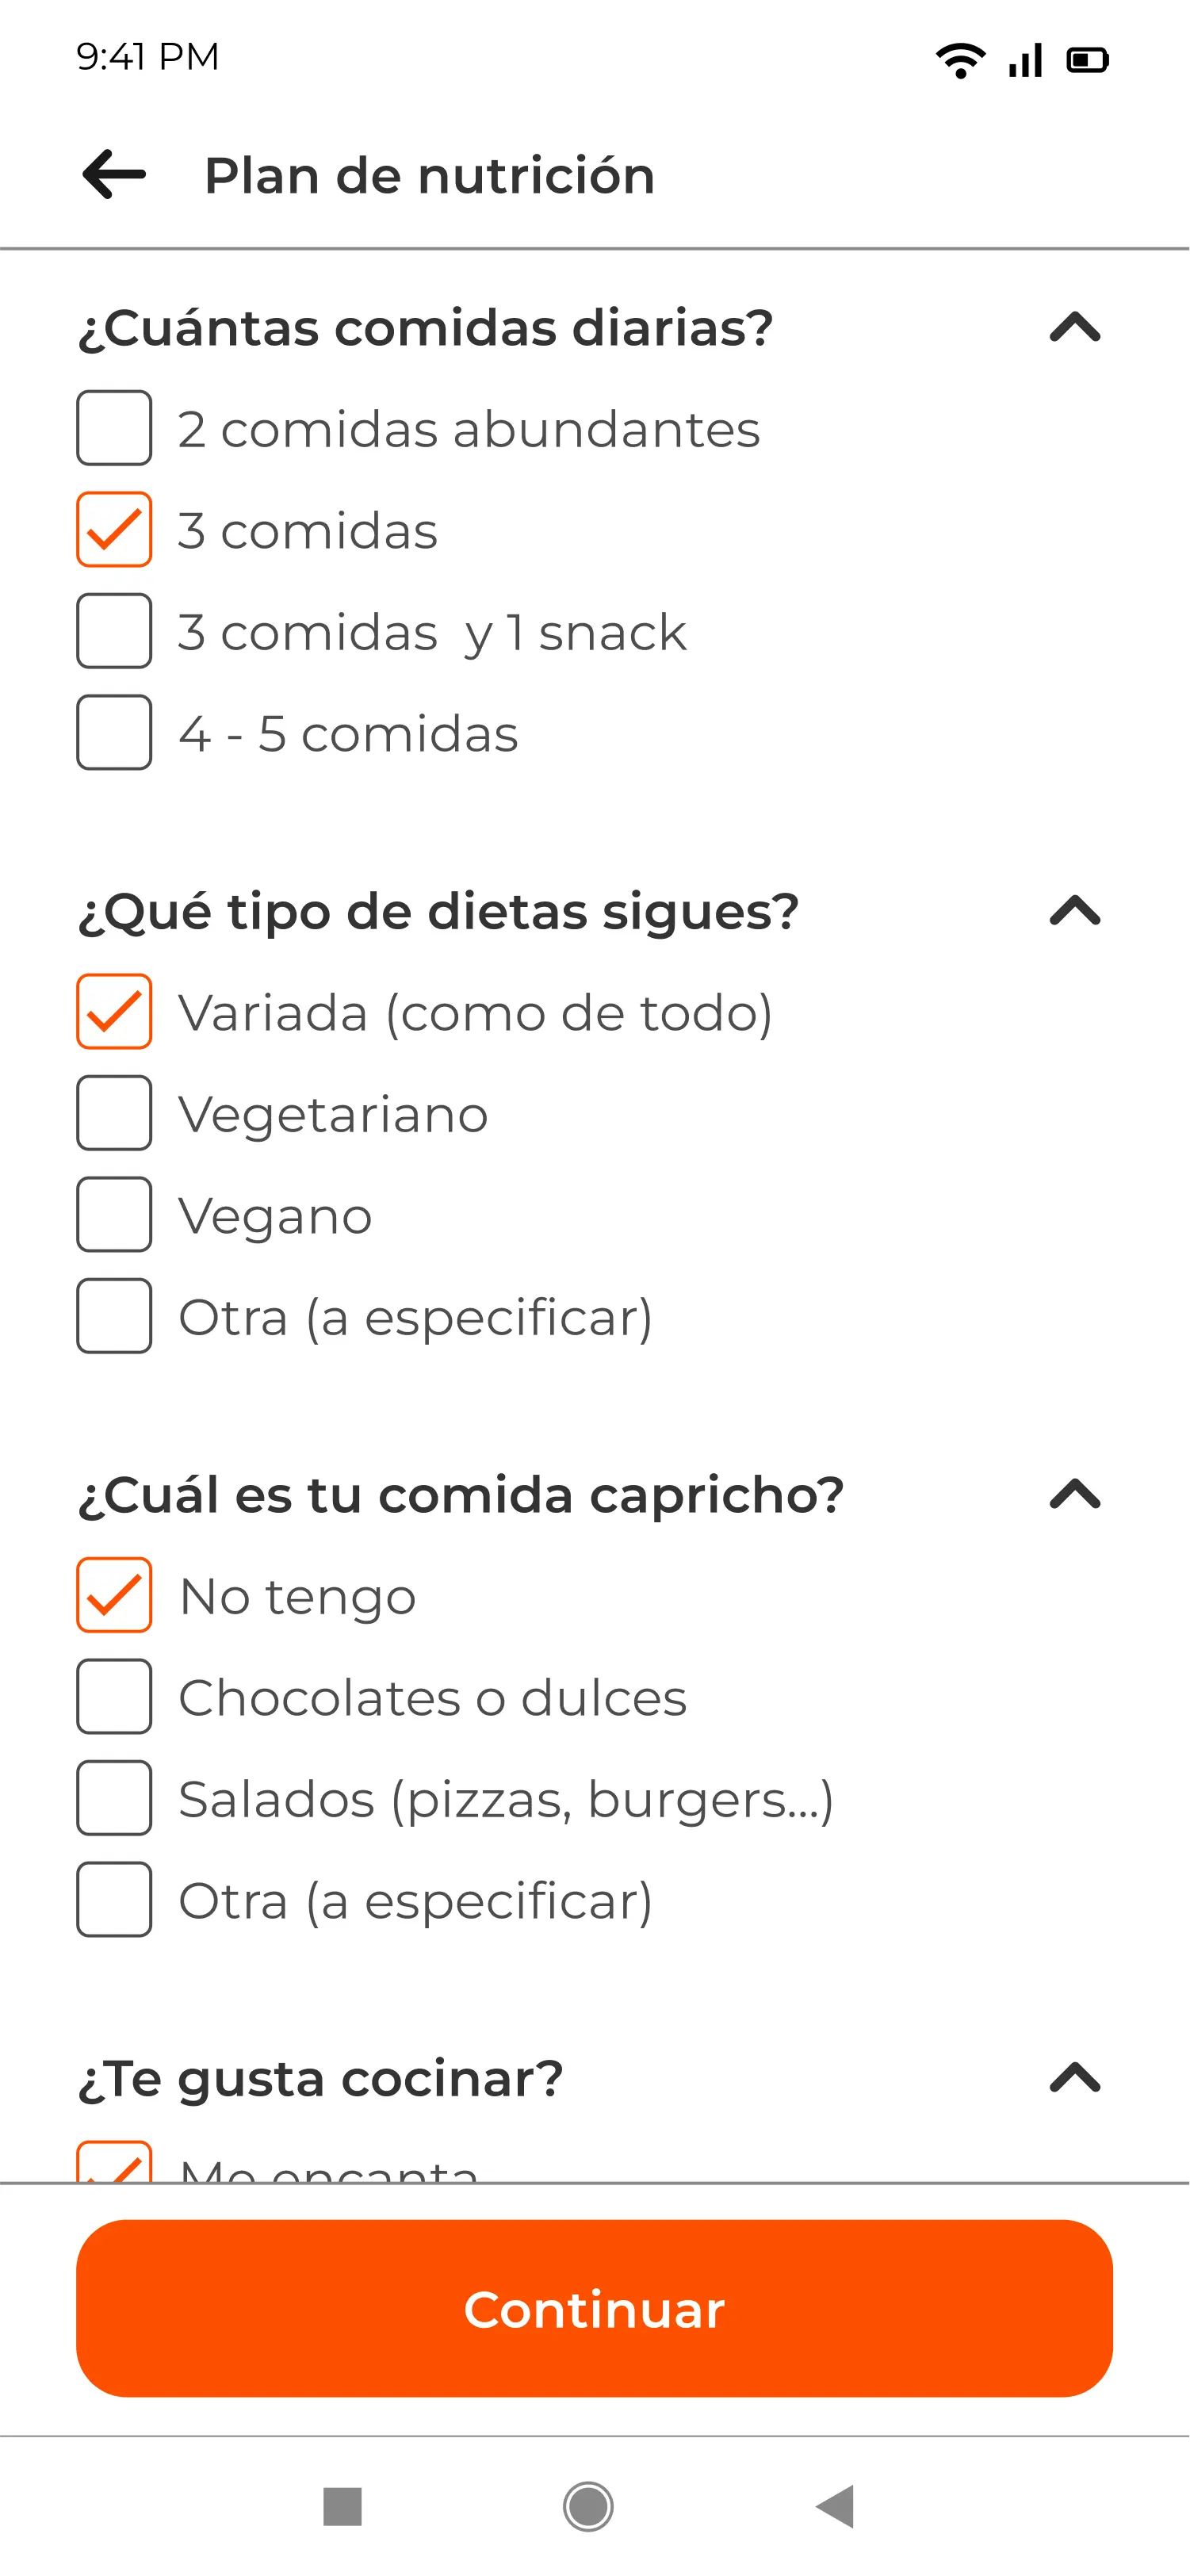The height and width of the screenshot is (2576, 1190).
Task: Select the Vegetariano checkbox
Action: 114,1113
